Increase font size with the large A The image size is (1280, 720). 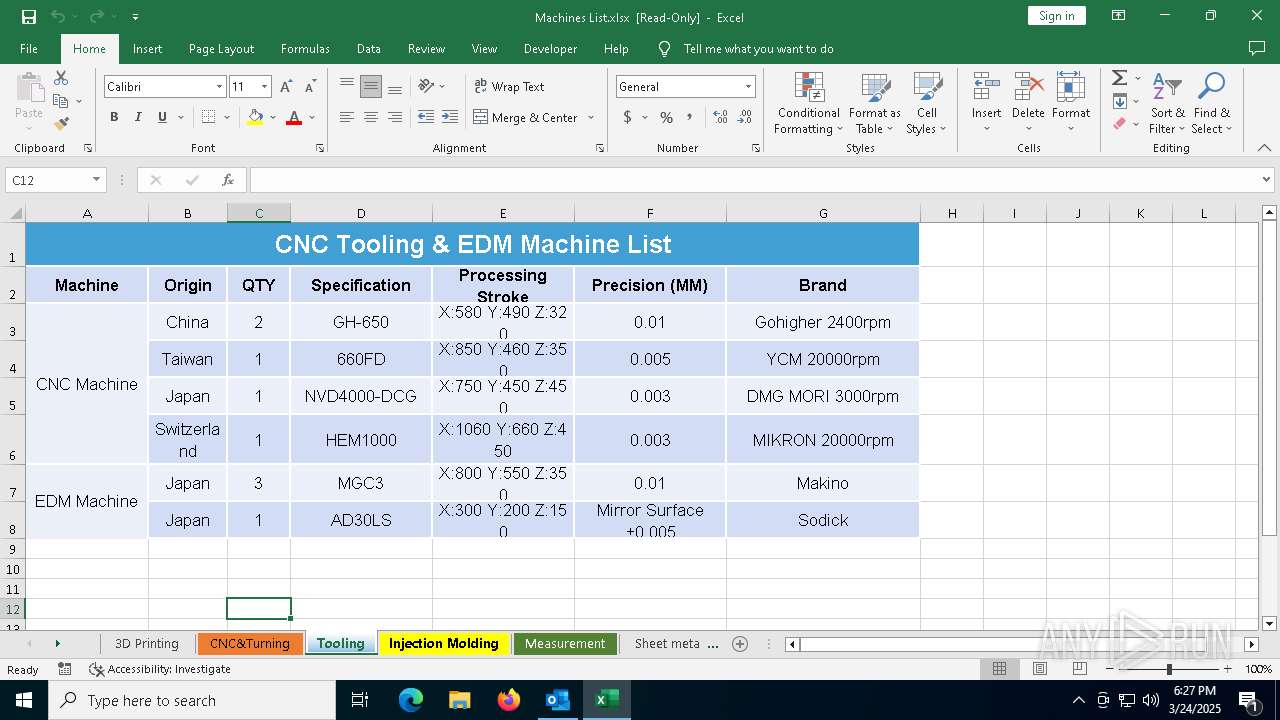click(x=287, y=87)
